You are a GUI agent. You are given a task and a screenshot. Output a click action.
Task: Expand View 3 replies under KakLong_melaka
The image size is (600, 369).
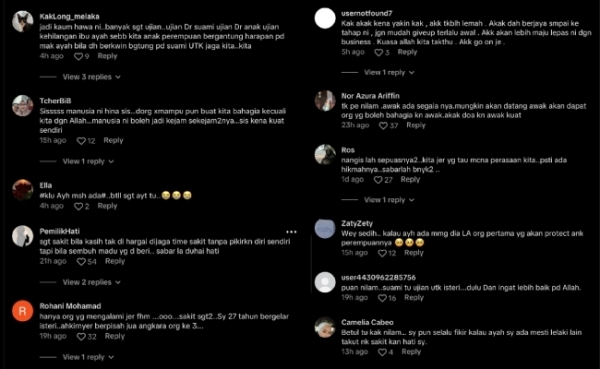tap(91, 77)
